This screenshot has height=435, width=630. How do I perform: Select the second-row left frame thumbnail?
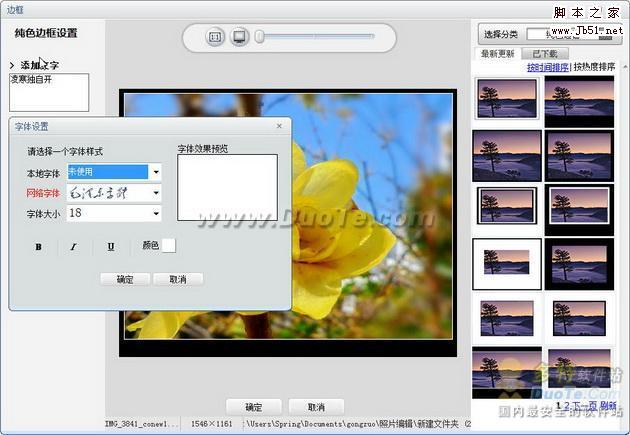507,155
